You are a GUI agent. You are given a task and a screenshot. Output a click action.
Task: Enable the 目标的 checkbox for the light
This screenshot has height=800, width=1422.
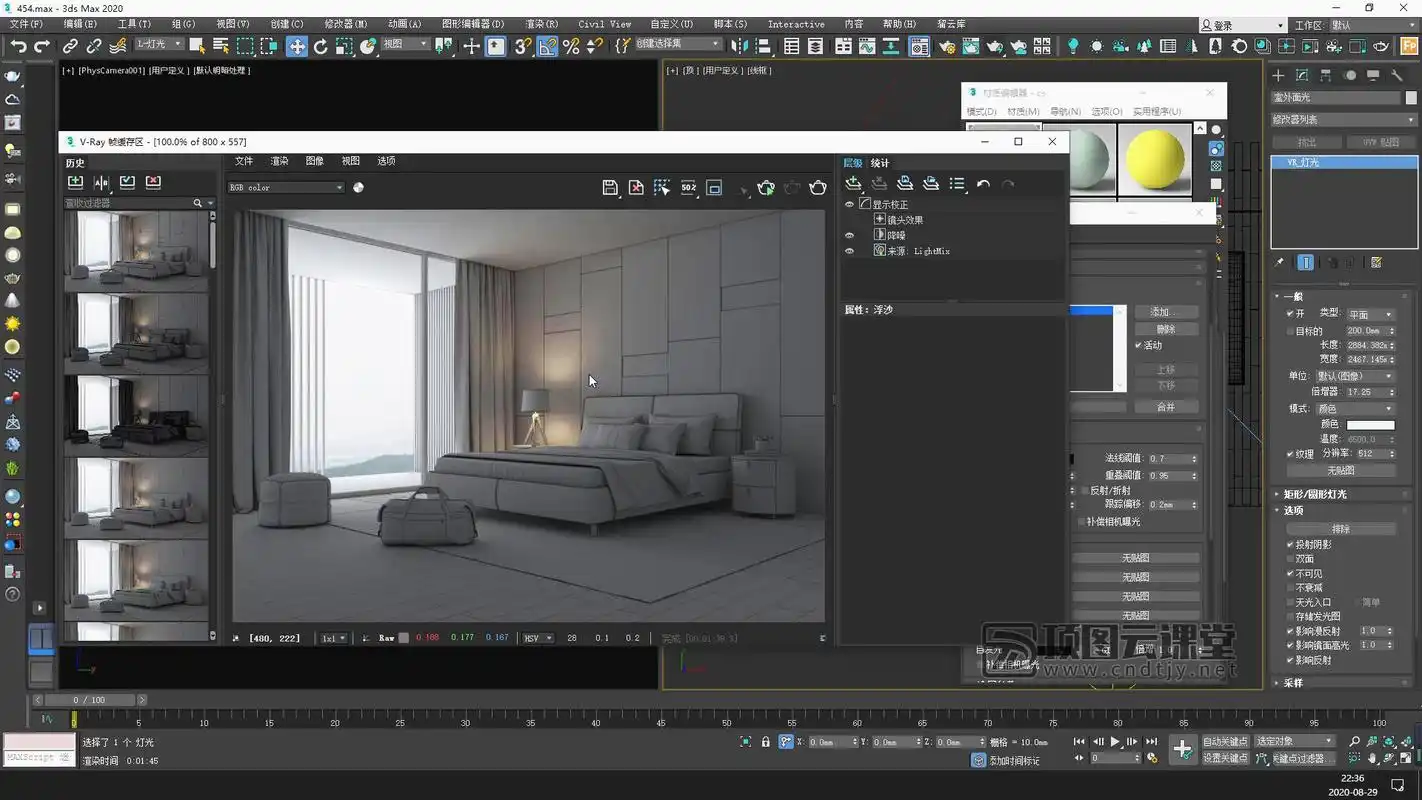pyautogui.click(x=1288, y=330)
